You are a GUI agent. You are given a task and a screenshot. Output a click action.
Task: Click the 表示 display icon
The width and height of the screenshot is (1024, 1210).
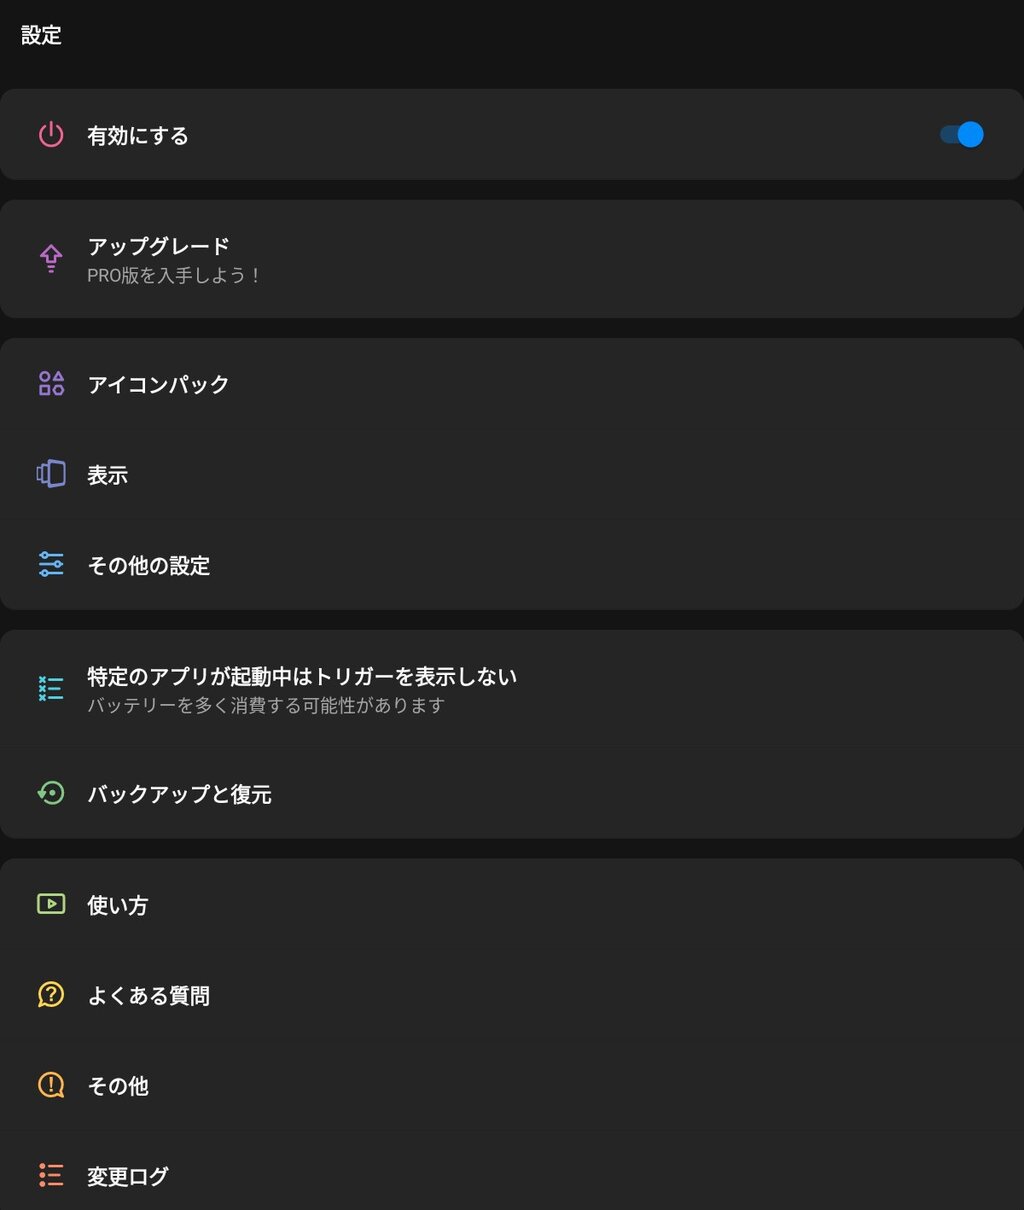coord(51,474)
